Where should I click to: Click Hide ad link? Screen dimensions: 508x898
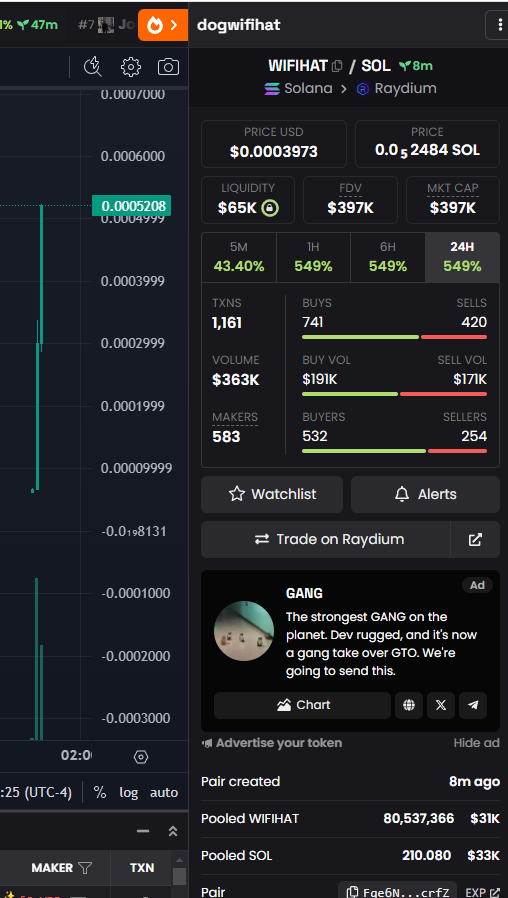click(x=477, y=743)
